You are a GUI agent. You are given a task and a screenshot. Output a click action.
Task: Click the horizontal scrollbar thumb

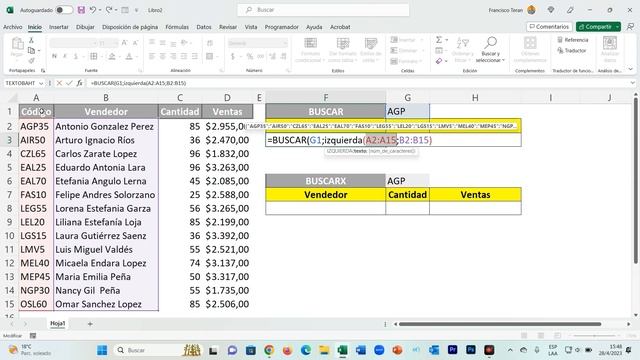click(500, 324)
